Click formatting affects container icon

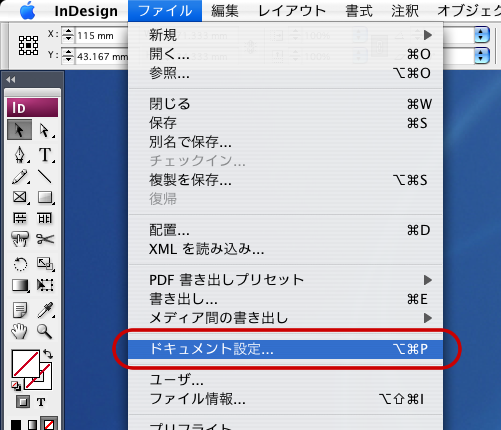point(23,402)
